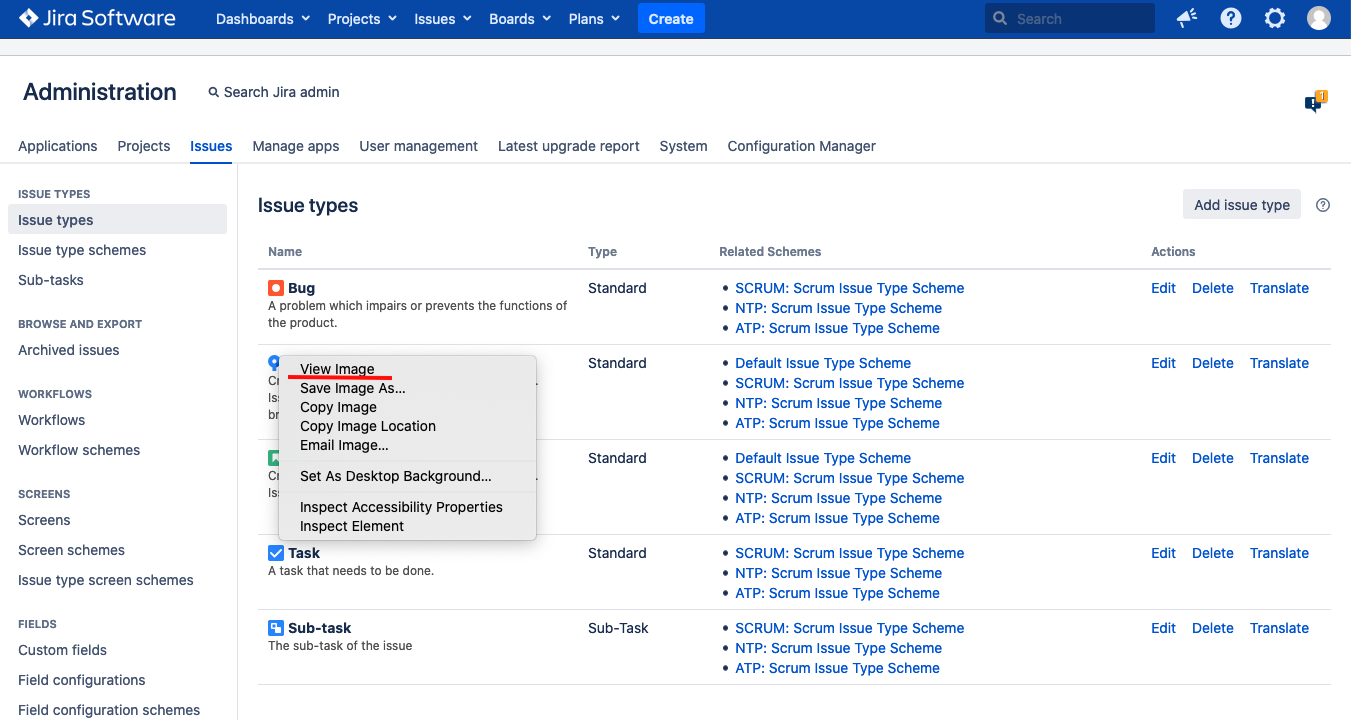Open the Help question mark menu
This screenshot has width=1351, height=720.
(x=1231, y=18)
